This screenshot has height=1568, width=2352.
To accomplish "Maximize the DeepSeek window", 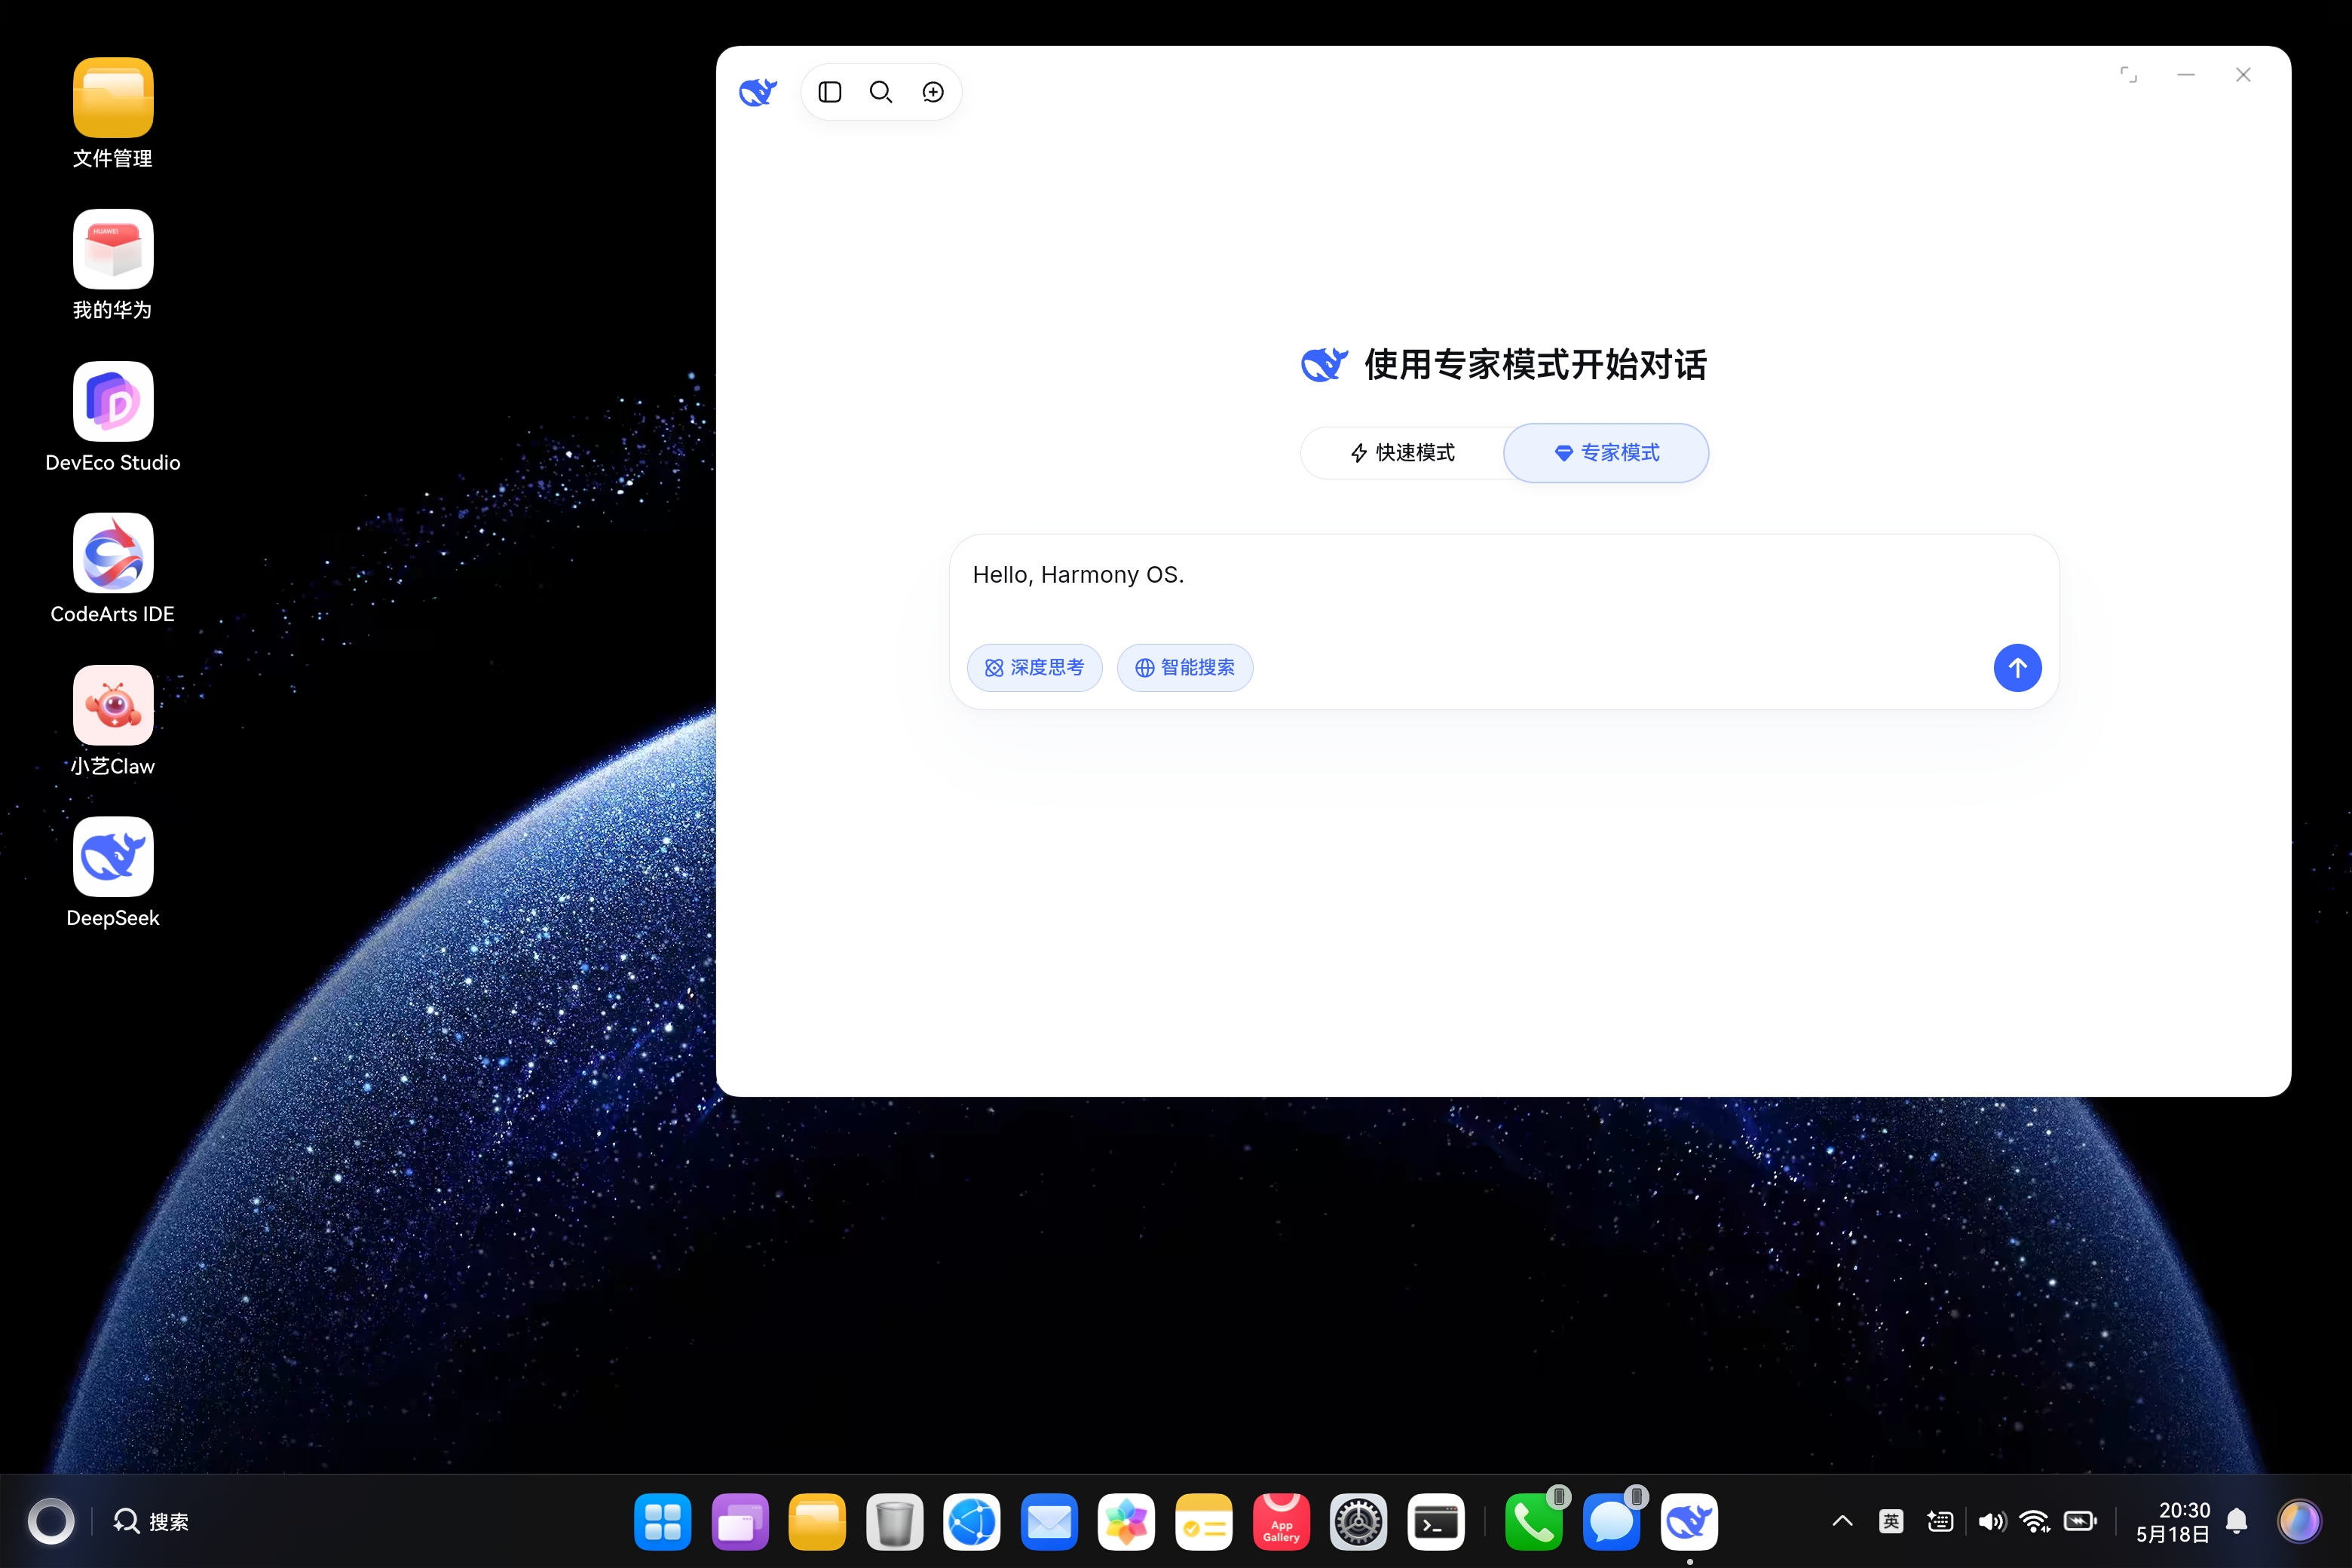I will (2128, 75).
